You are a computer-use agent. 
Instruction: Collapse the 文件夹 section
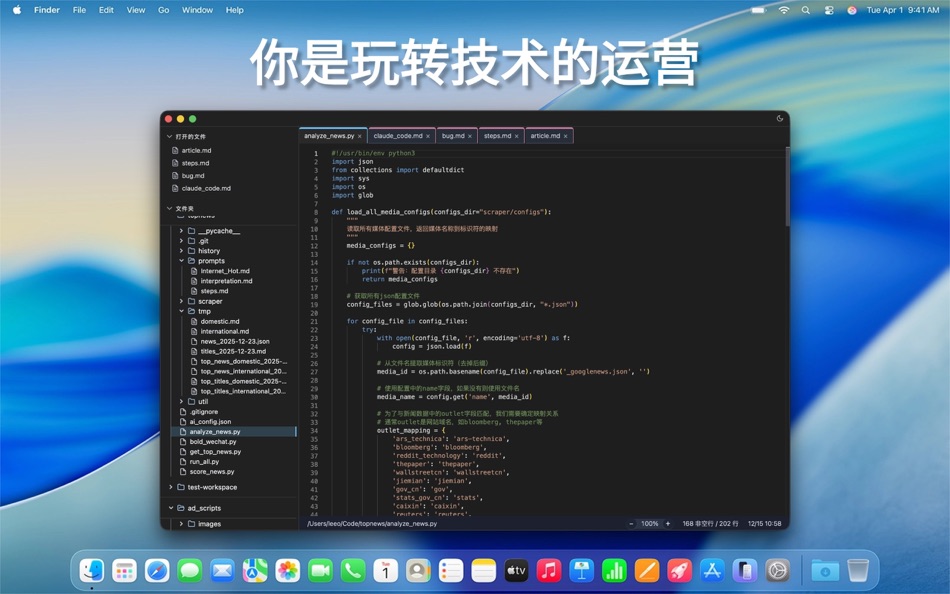(x=170, y=208)
